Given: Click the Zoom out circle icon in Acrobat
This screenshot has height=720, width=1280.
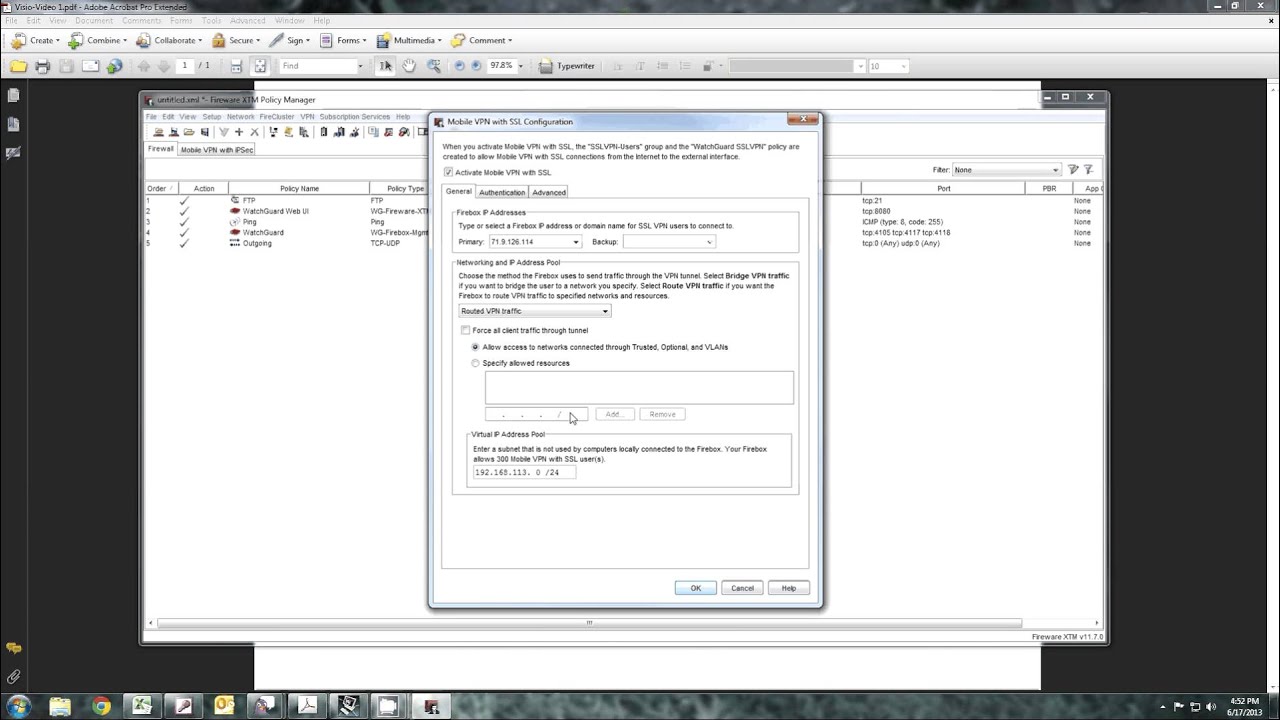Looking at the screenshot, I should [x=459, y=66].
